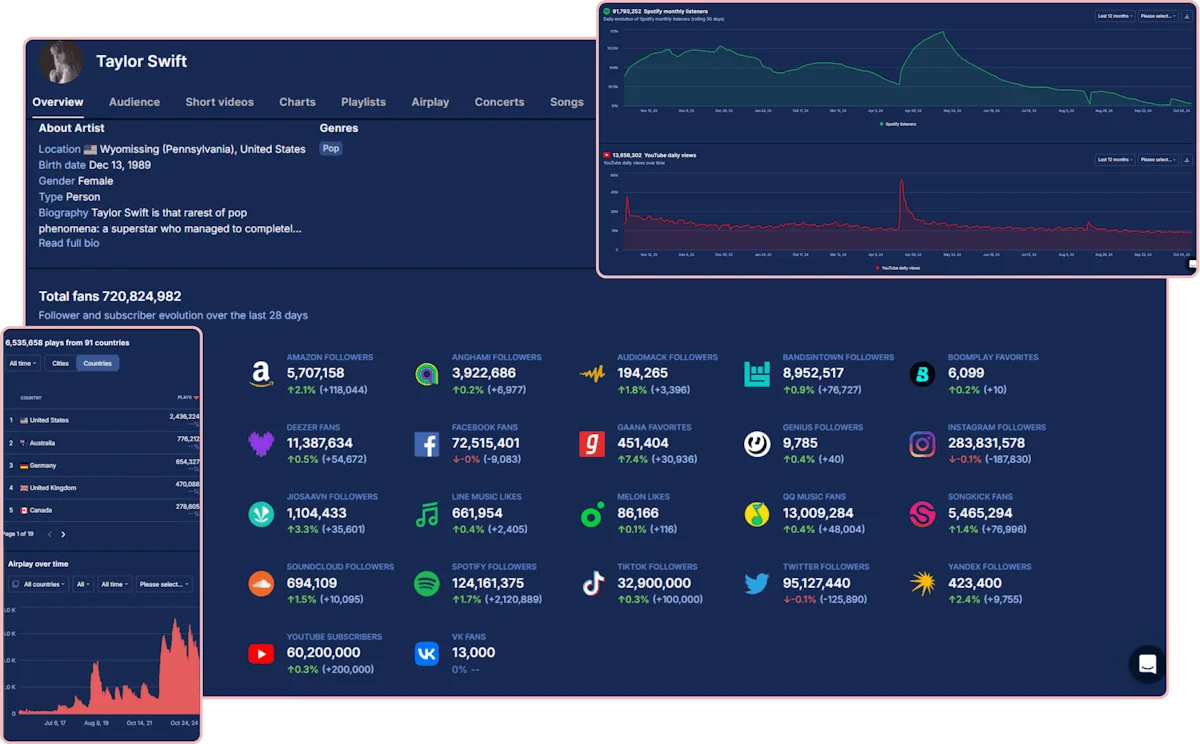The image size is (1200, 744).
Task: Switch the plays panel to Cities view
Action: click(x=60, y=363)
